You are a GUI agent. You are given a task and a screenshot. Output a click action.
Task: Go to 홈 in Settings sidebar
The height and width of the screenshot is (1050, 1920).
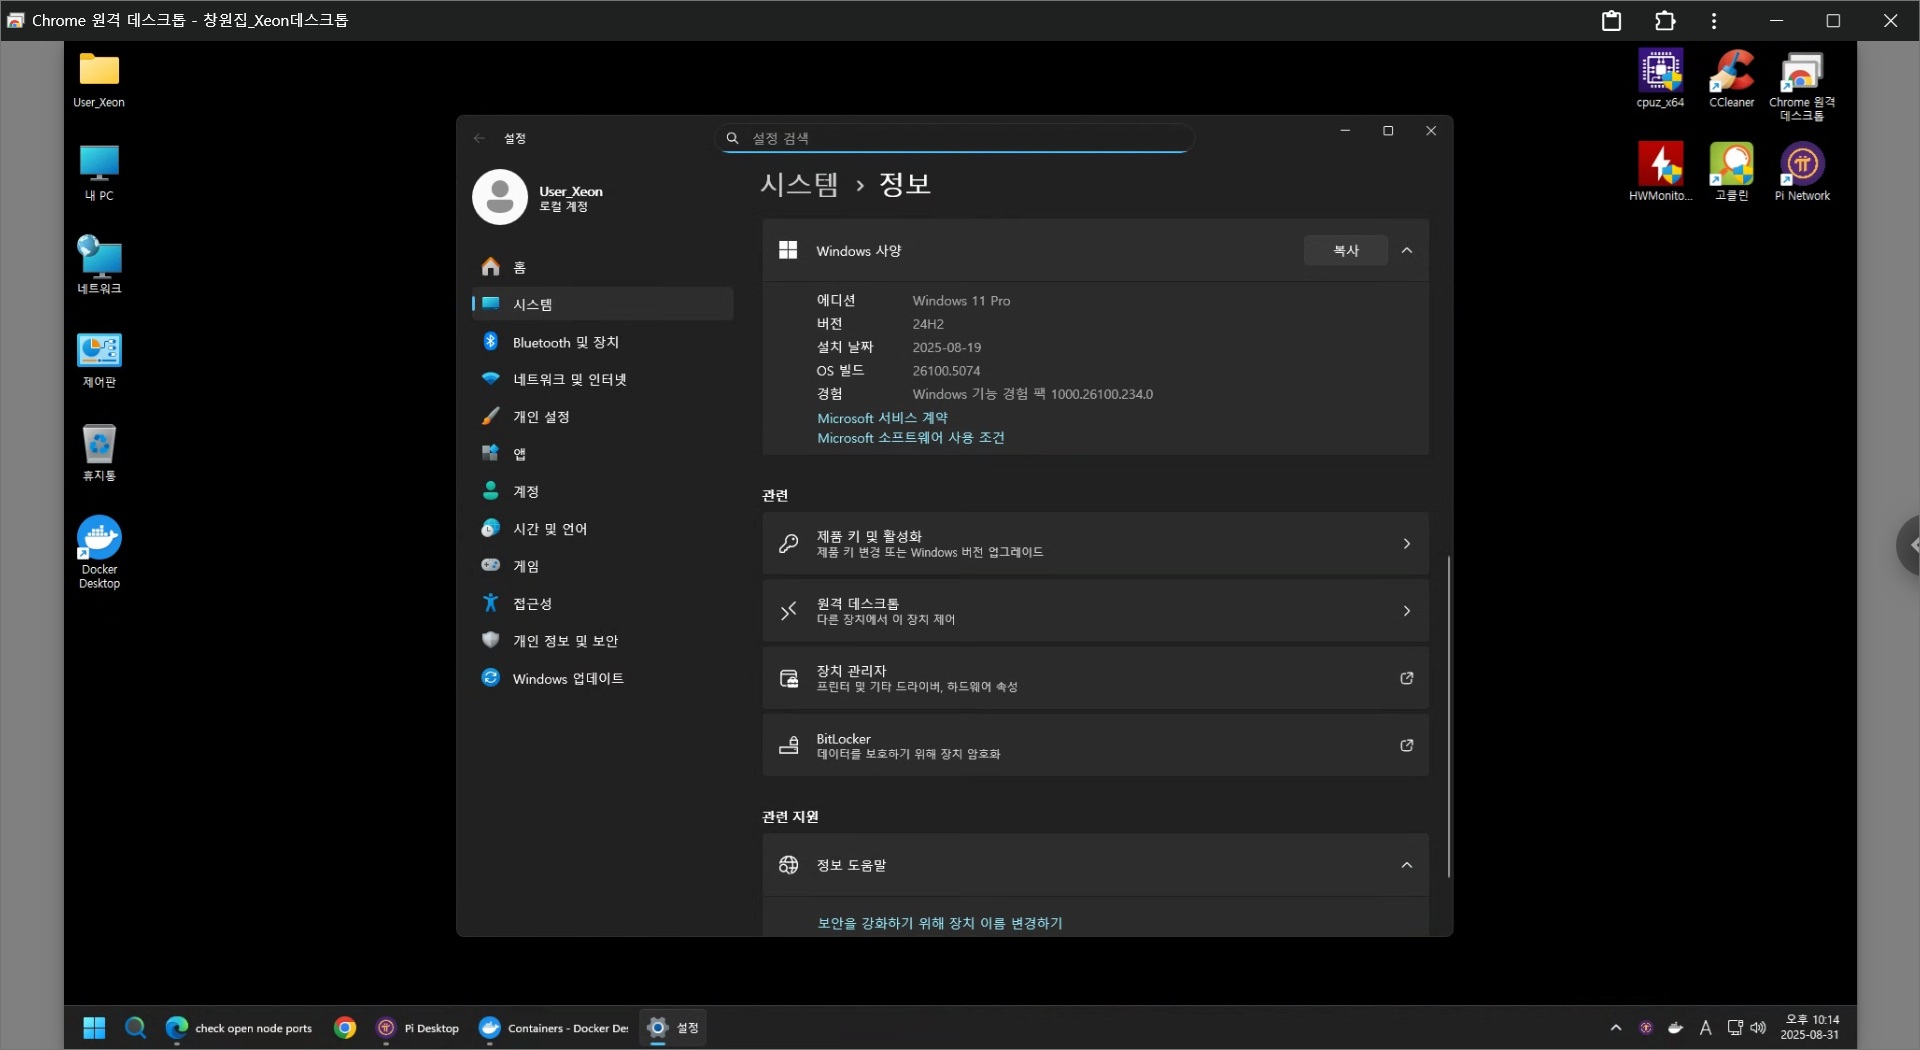coord(602,267)
